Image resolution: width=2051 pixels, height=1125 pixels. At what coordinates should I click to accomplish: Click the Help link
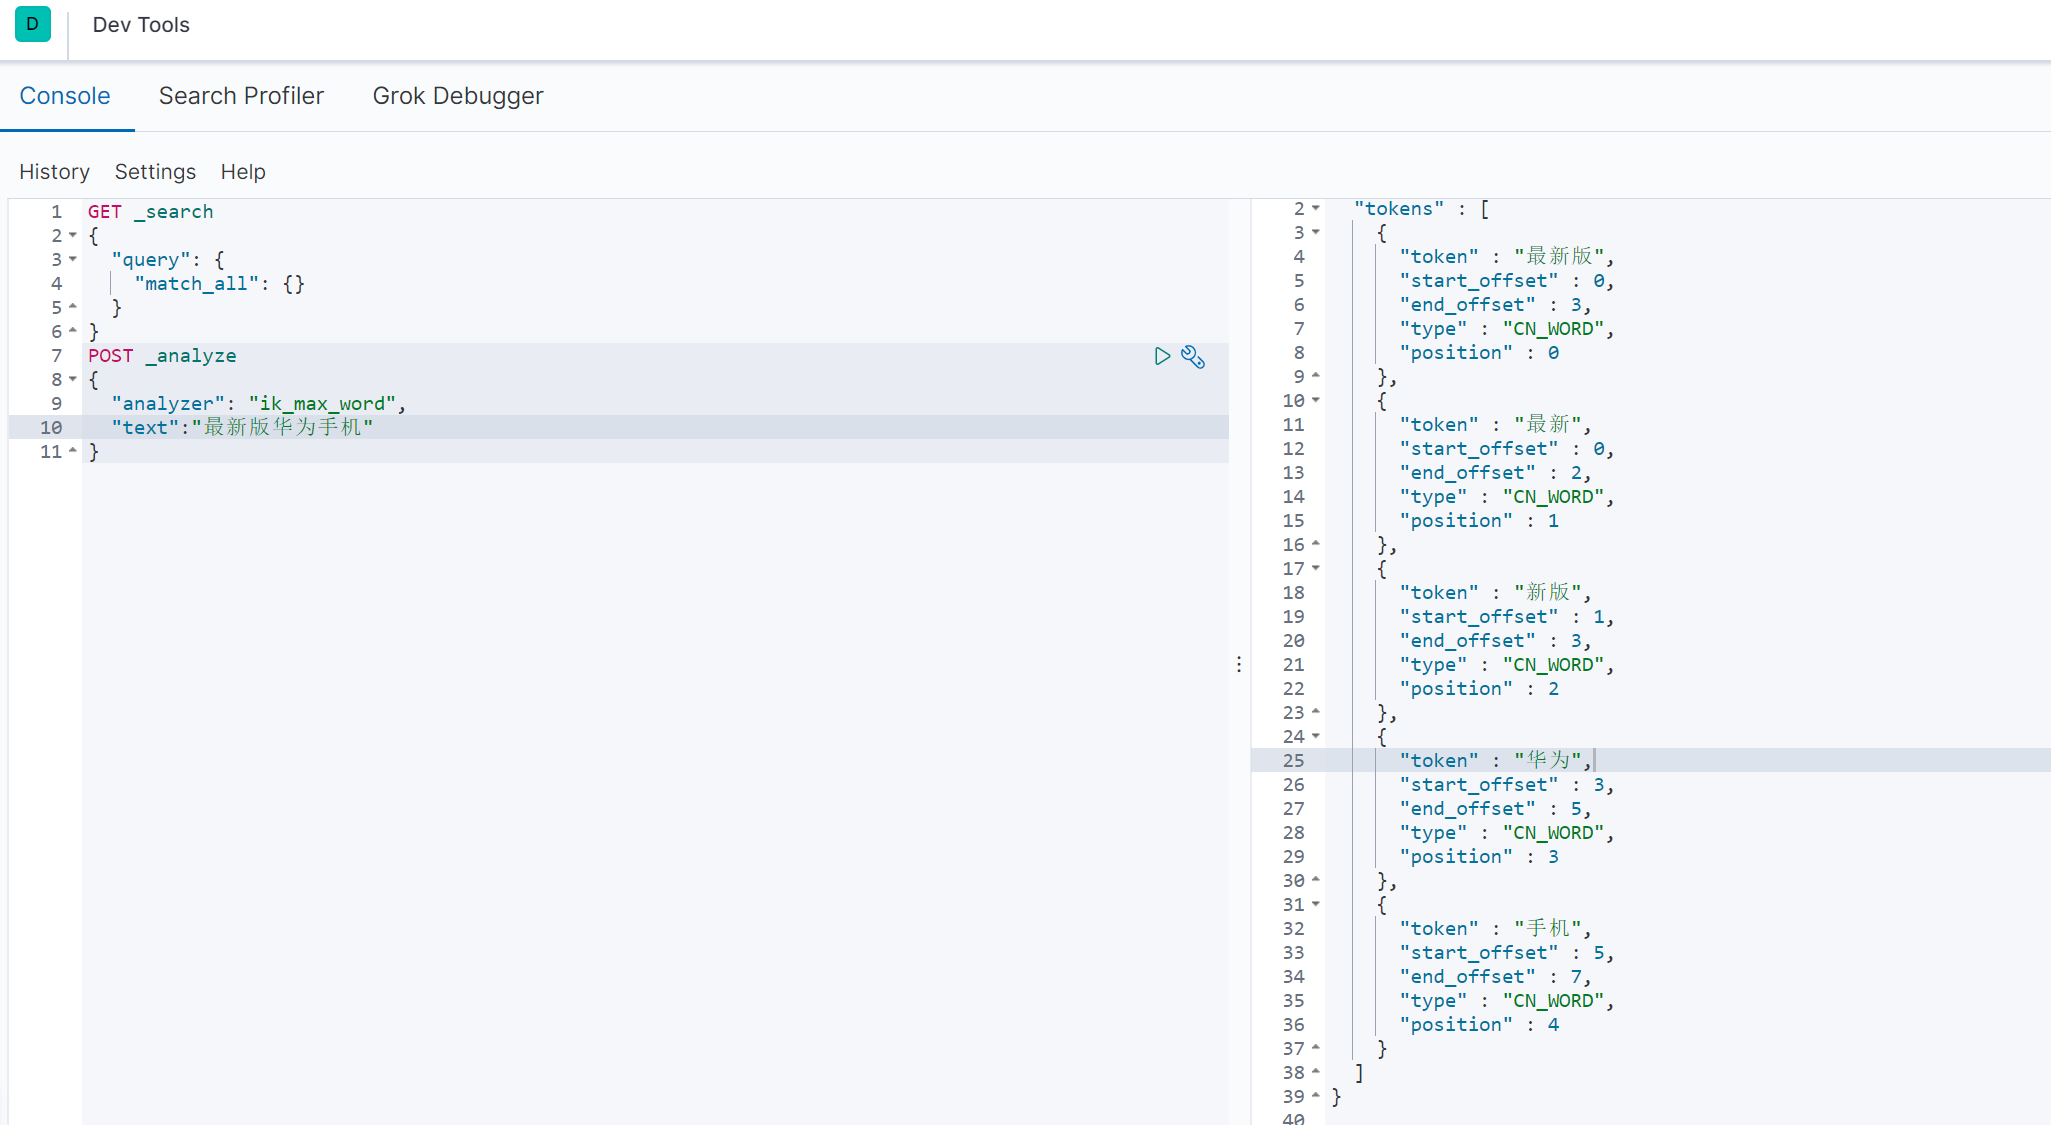click(243, 172)
